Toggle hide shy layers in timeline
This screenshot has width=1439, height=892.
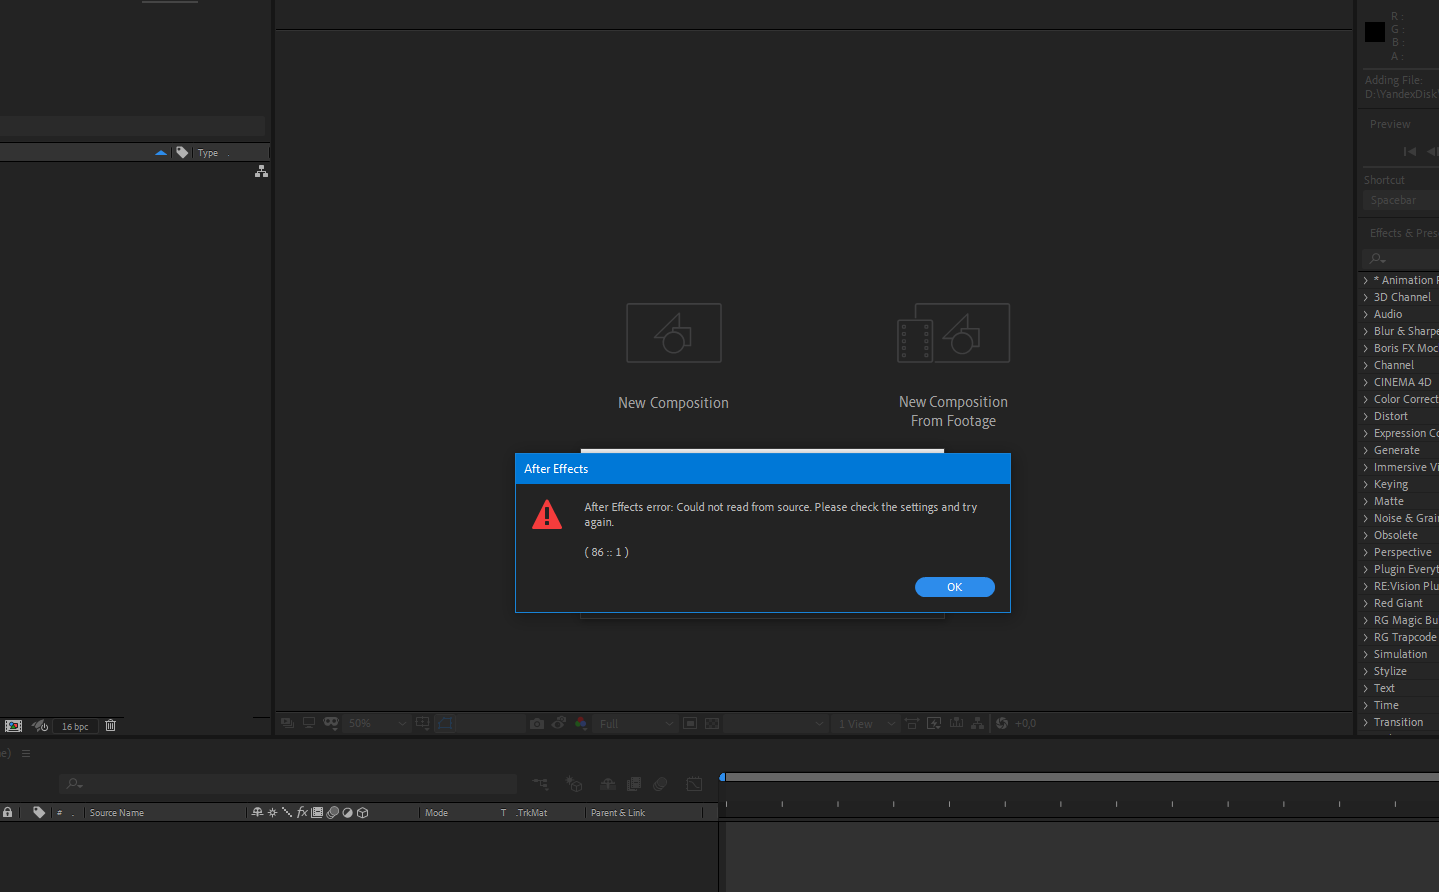pos(607,784)
